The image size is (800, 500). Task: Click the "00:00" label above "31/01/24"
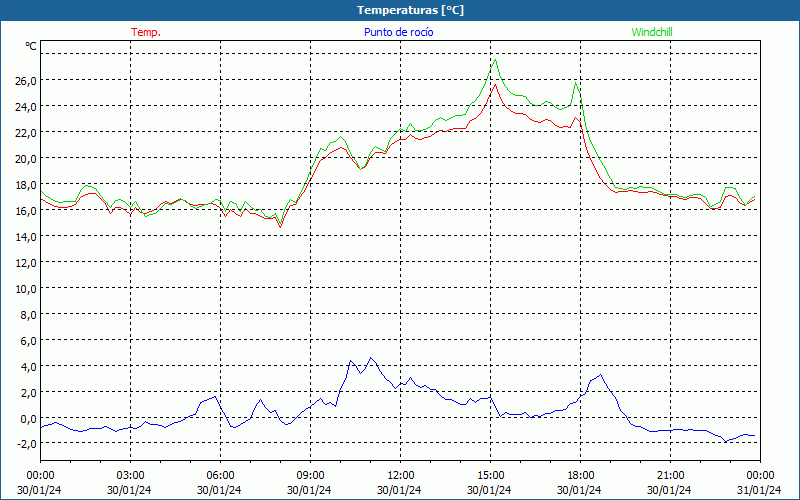[x=760, y=476]
